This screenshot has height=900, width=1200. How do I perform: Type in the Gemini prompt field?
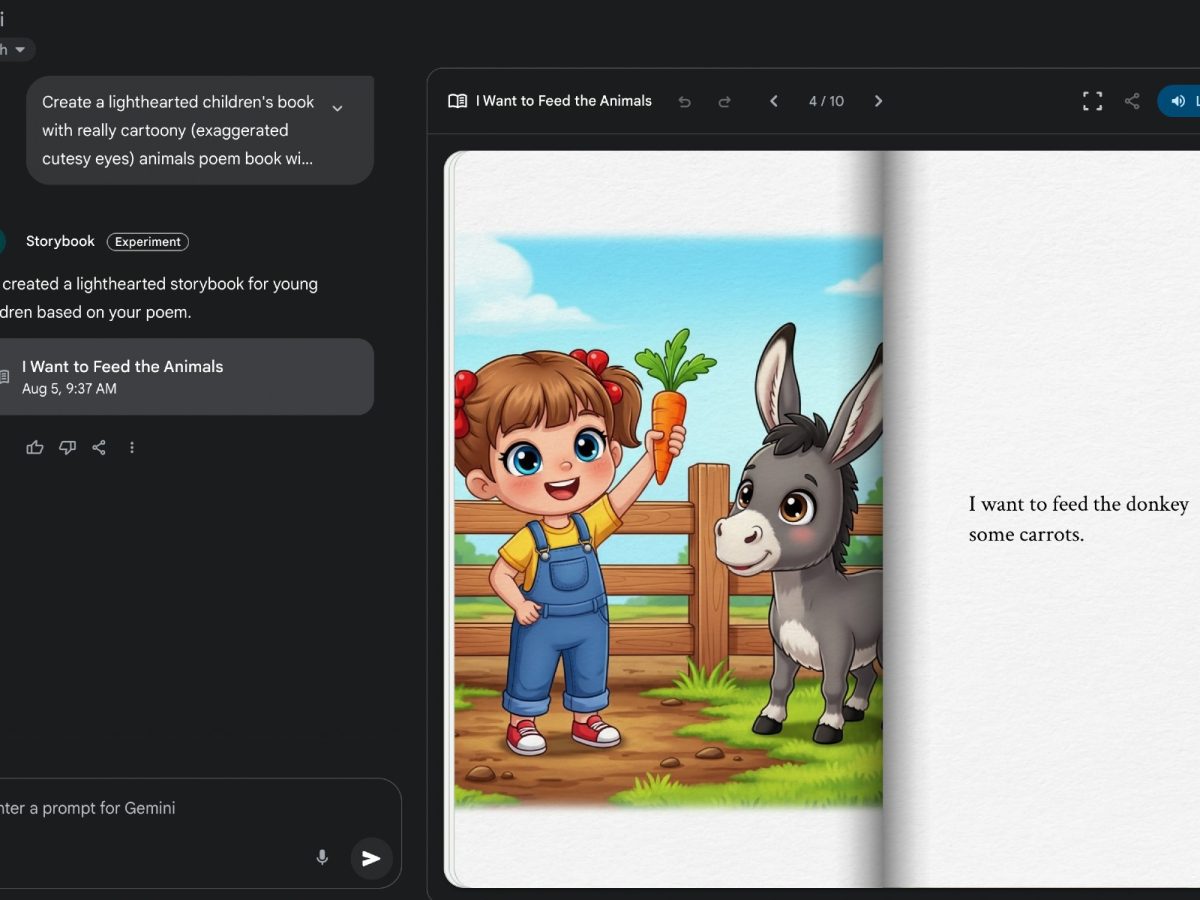point(150,808)
